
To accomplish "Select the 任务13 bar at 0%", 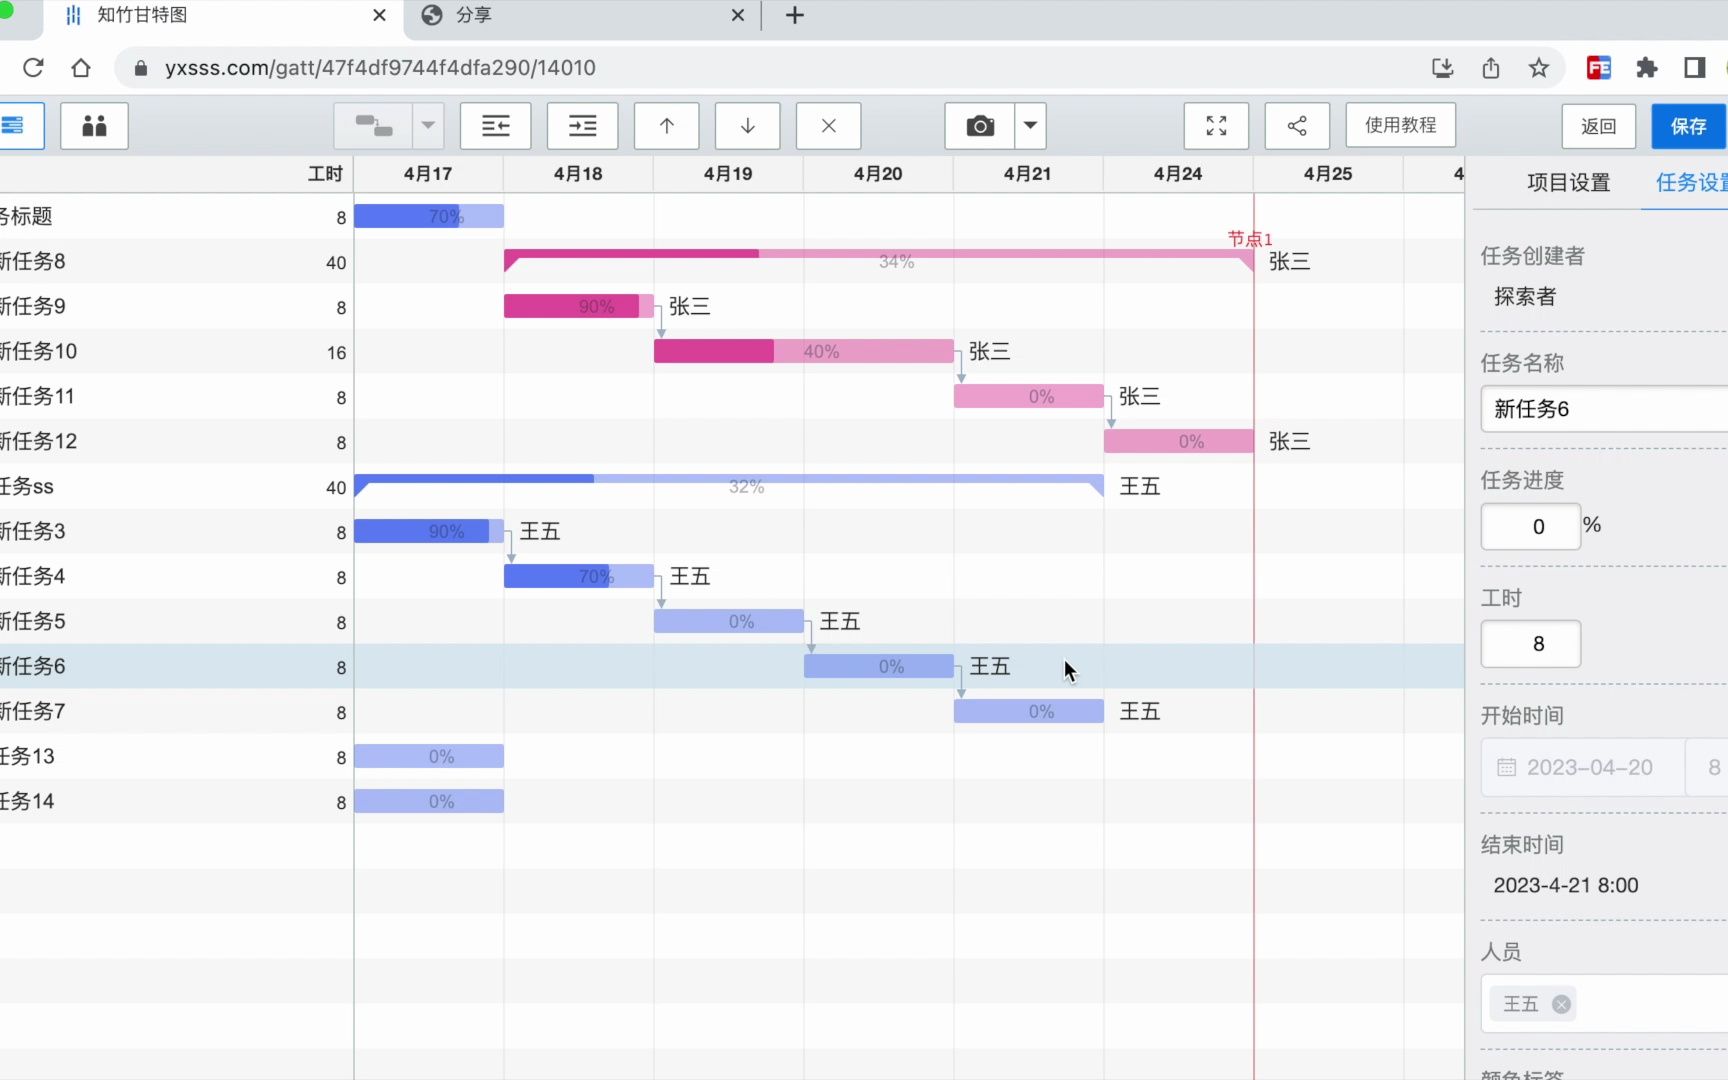I will [x=429, y=756].
